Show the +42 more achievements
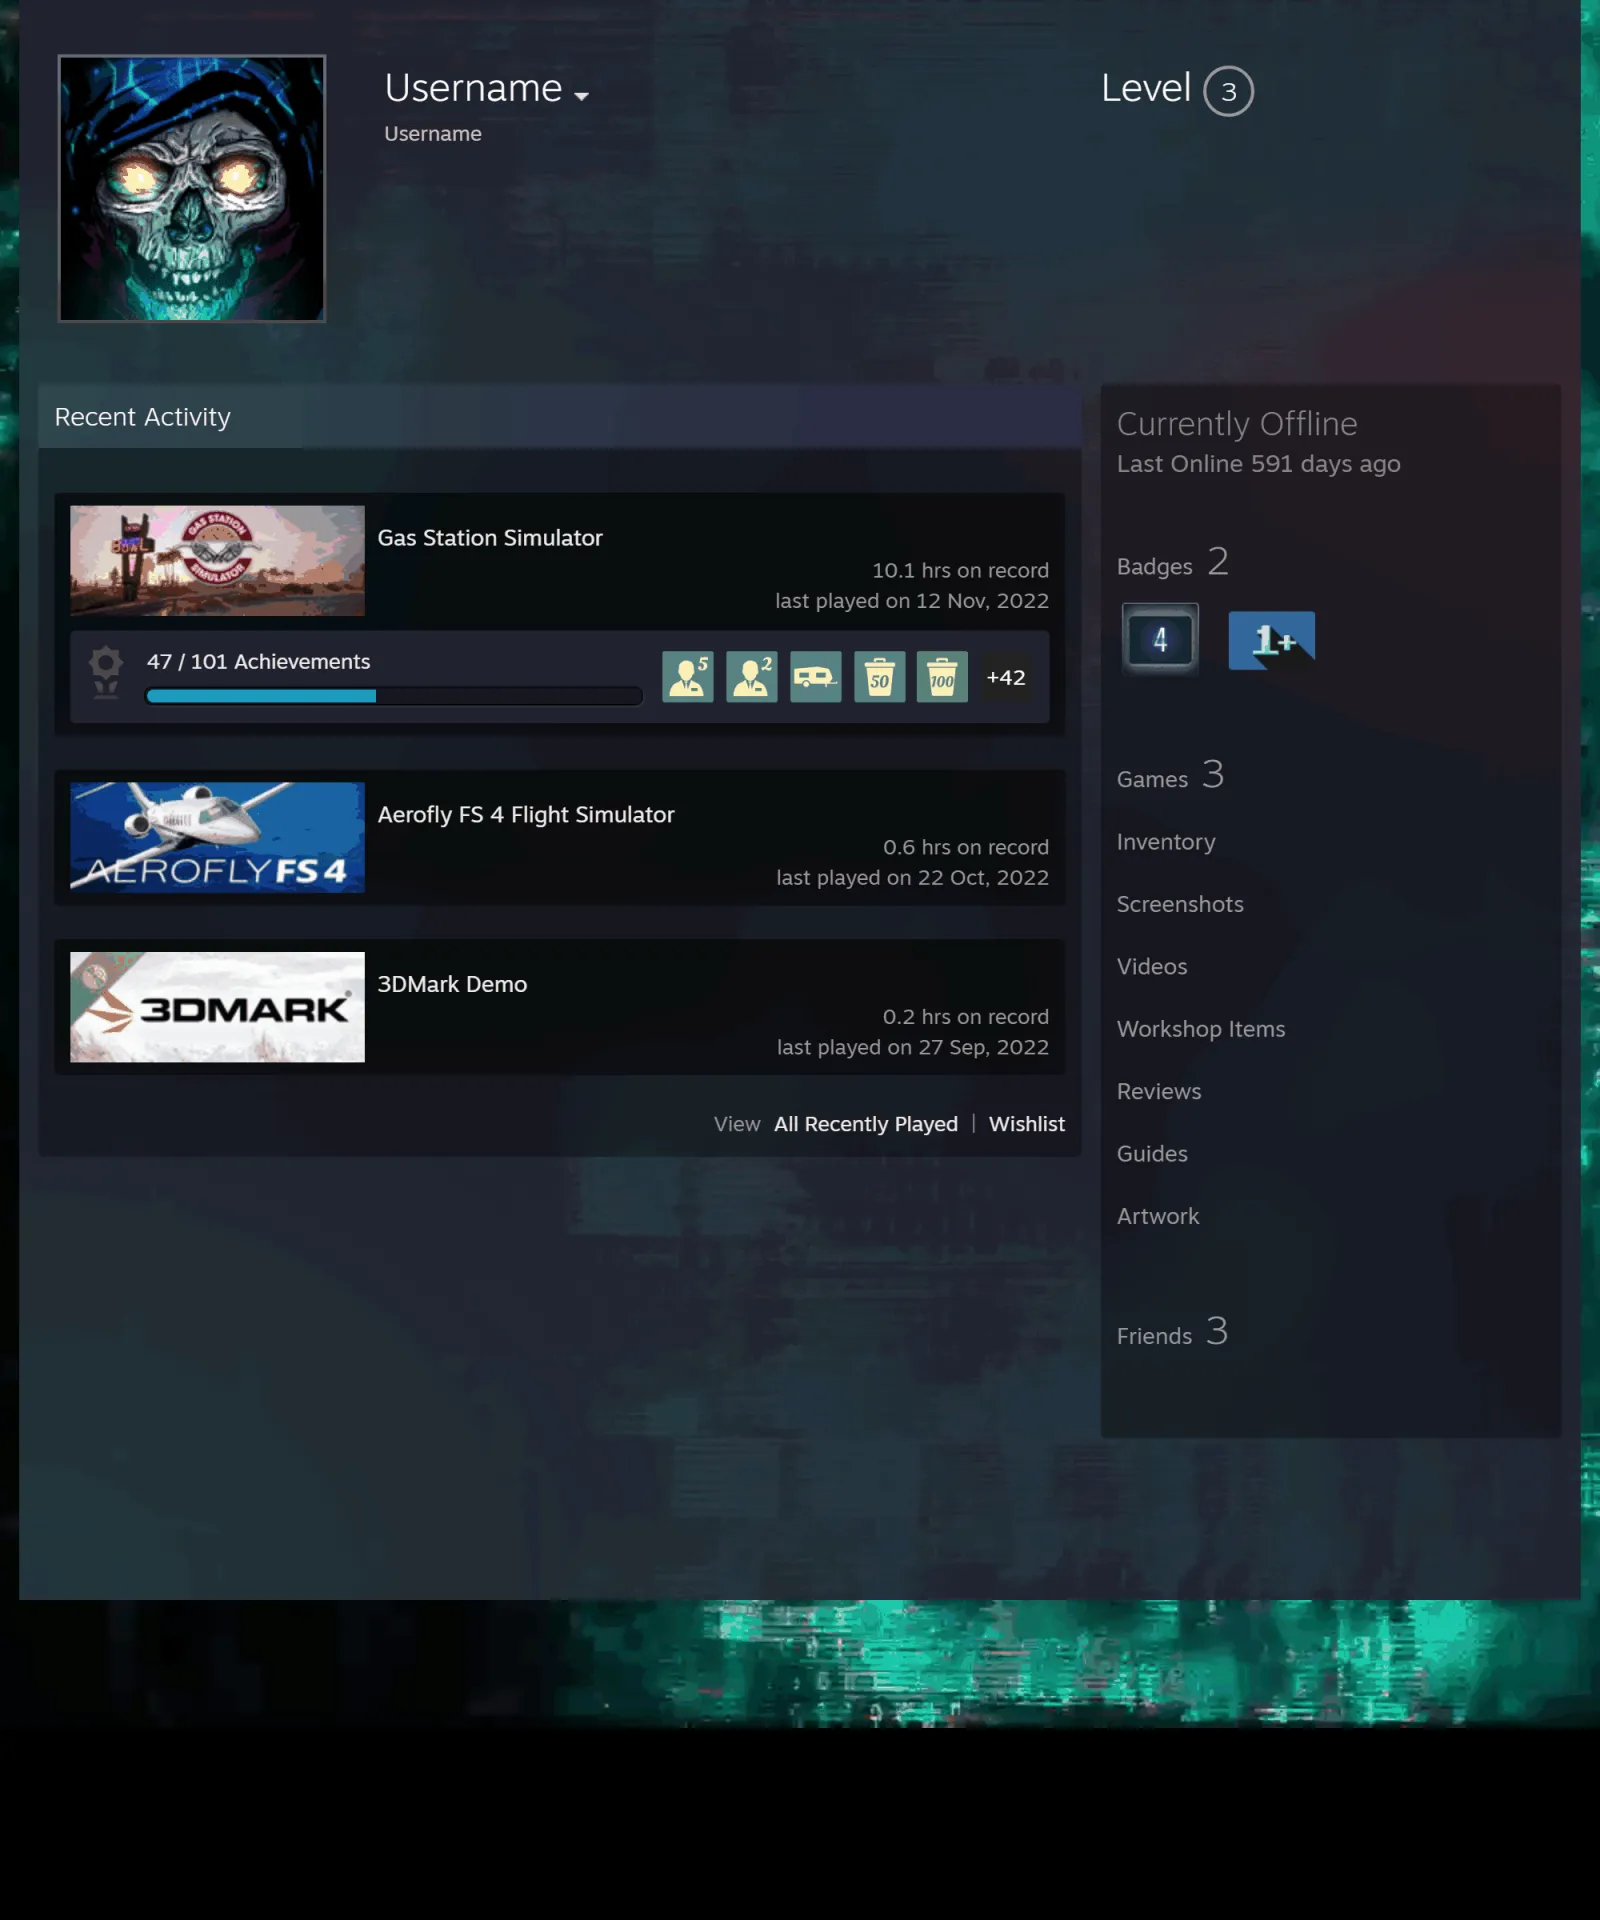 point(1006,677)
